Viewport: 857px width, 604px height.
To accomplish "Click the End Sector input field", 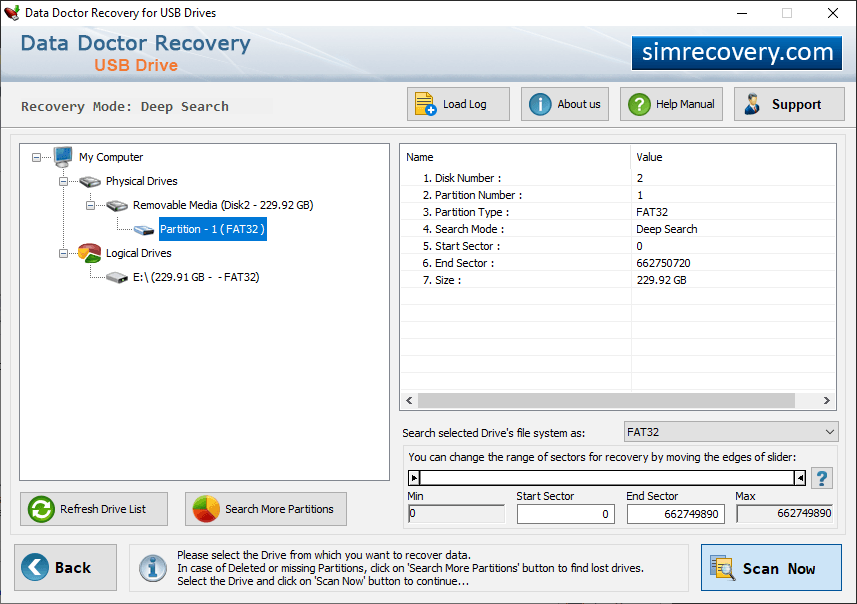I will pos(676,514).
